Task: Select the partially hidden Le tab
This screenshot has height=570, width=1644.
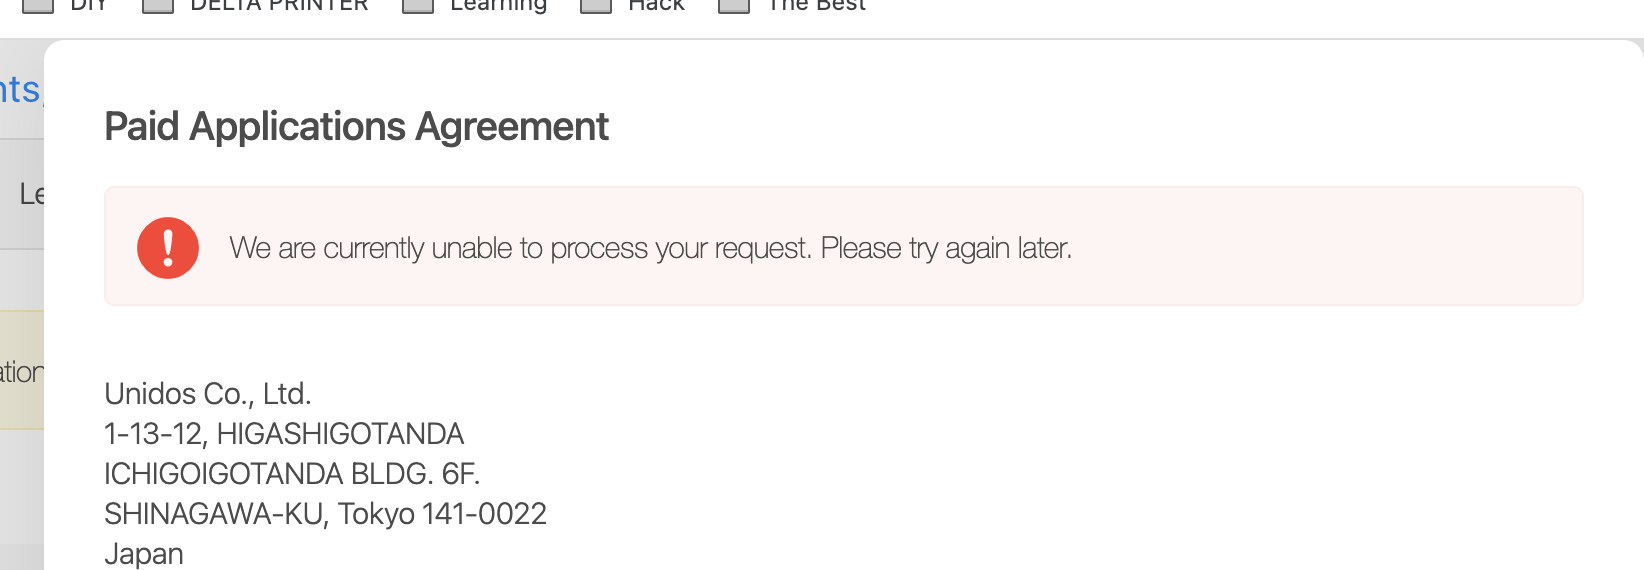Action: tap(32, 194)
